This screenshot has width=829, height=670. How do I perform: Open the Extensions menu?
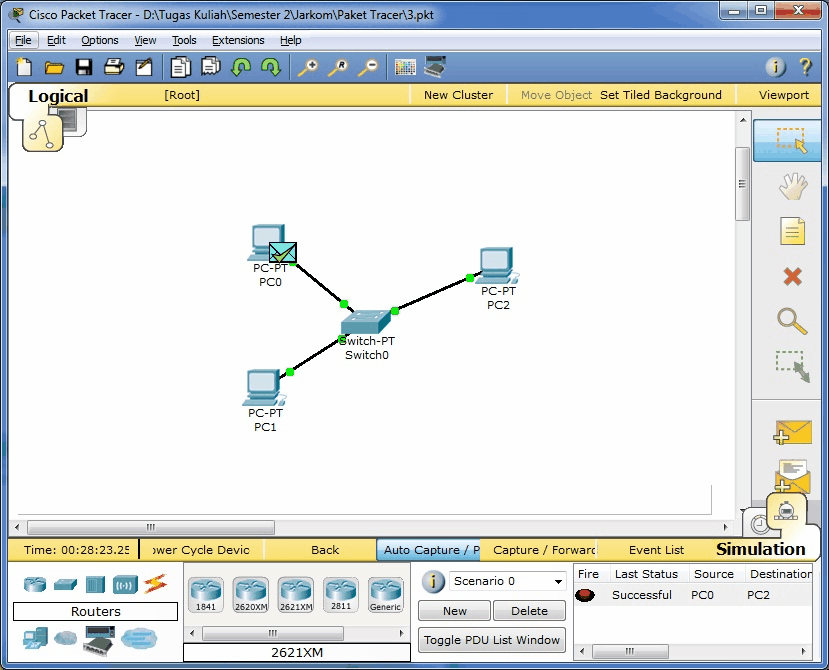tap(238, 40)
